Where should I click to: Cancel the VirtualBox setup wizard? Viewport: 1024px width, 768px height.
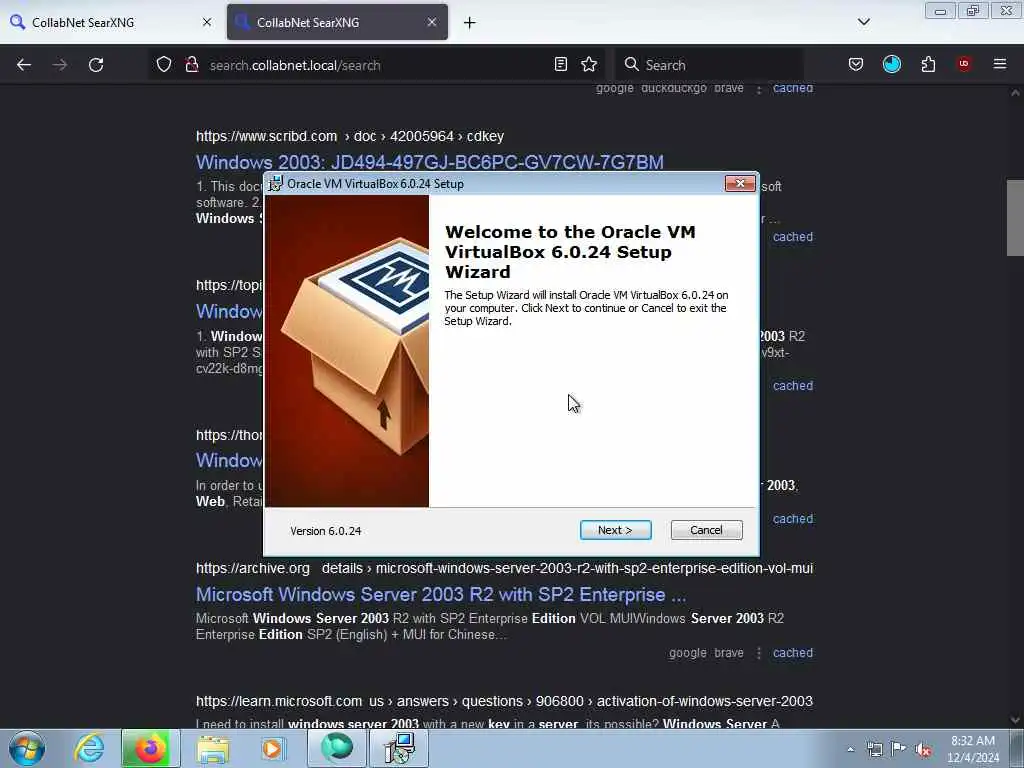(x=706, y=530)
